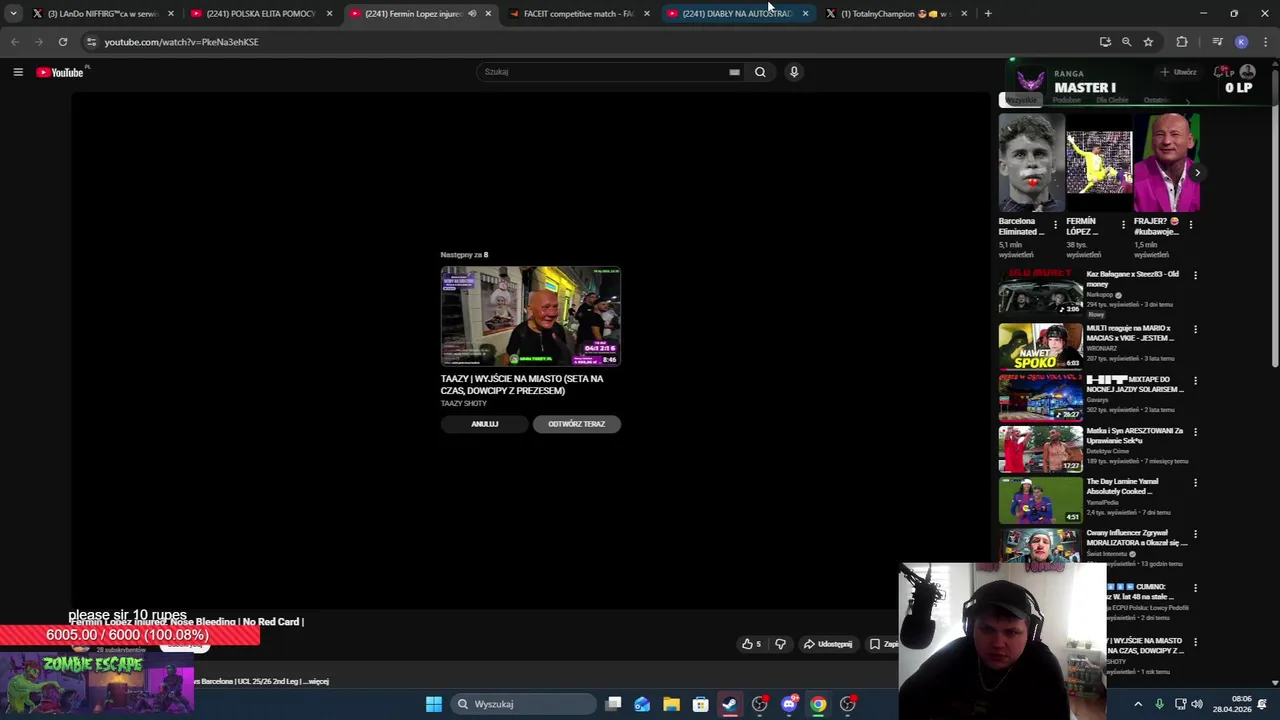The image size is (1280, 720).
Task: Select the Wszystkie filter chip
Action: [x=1021, y=100]
